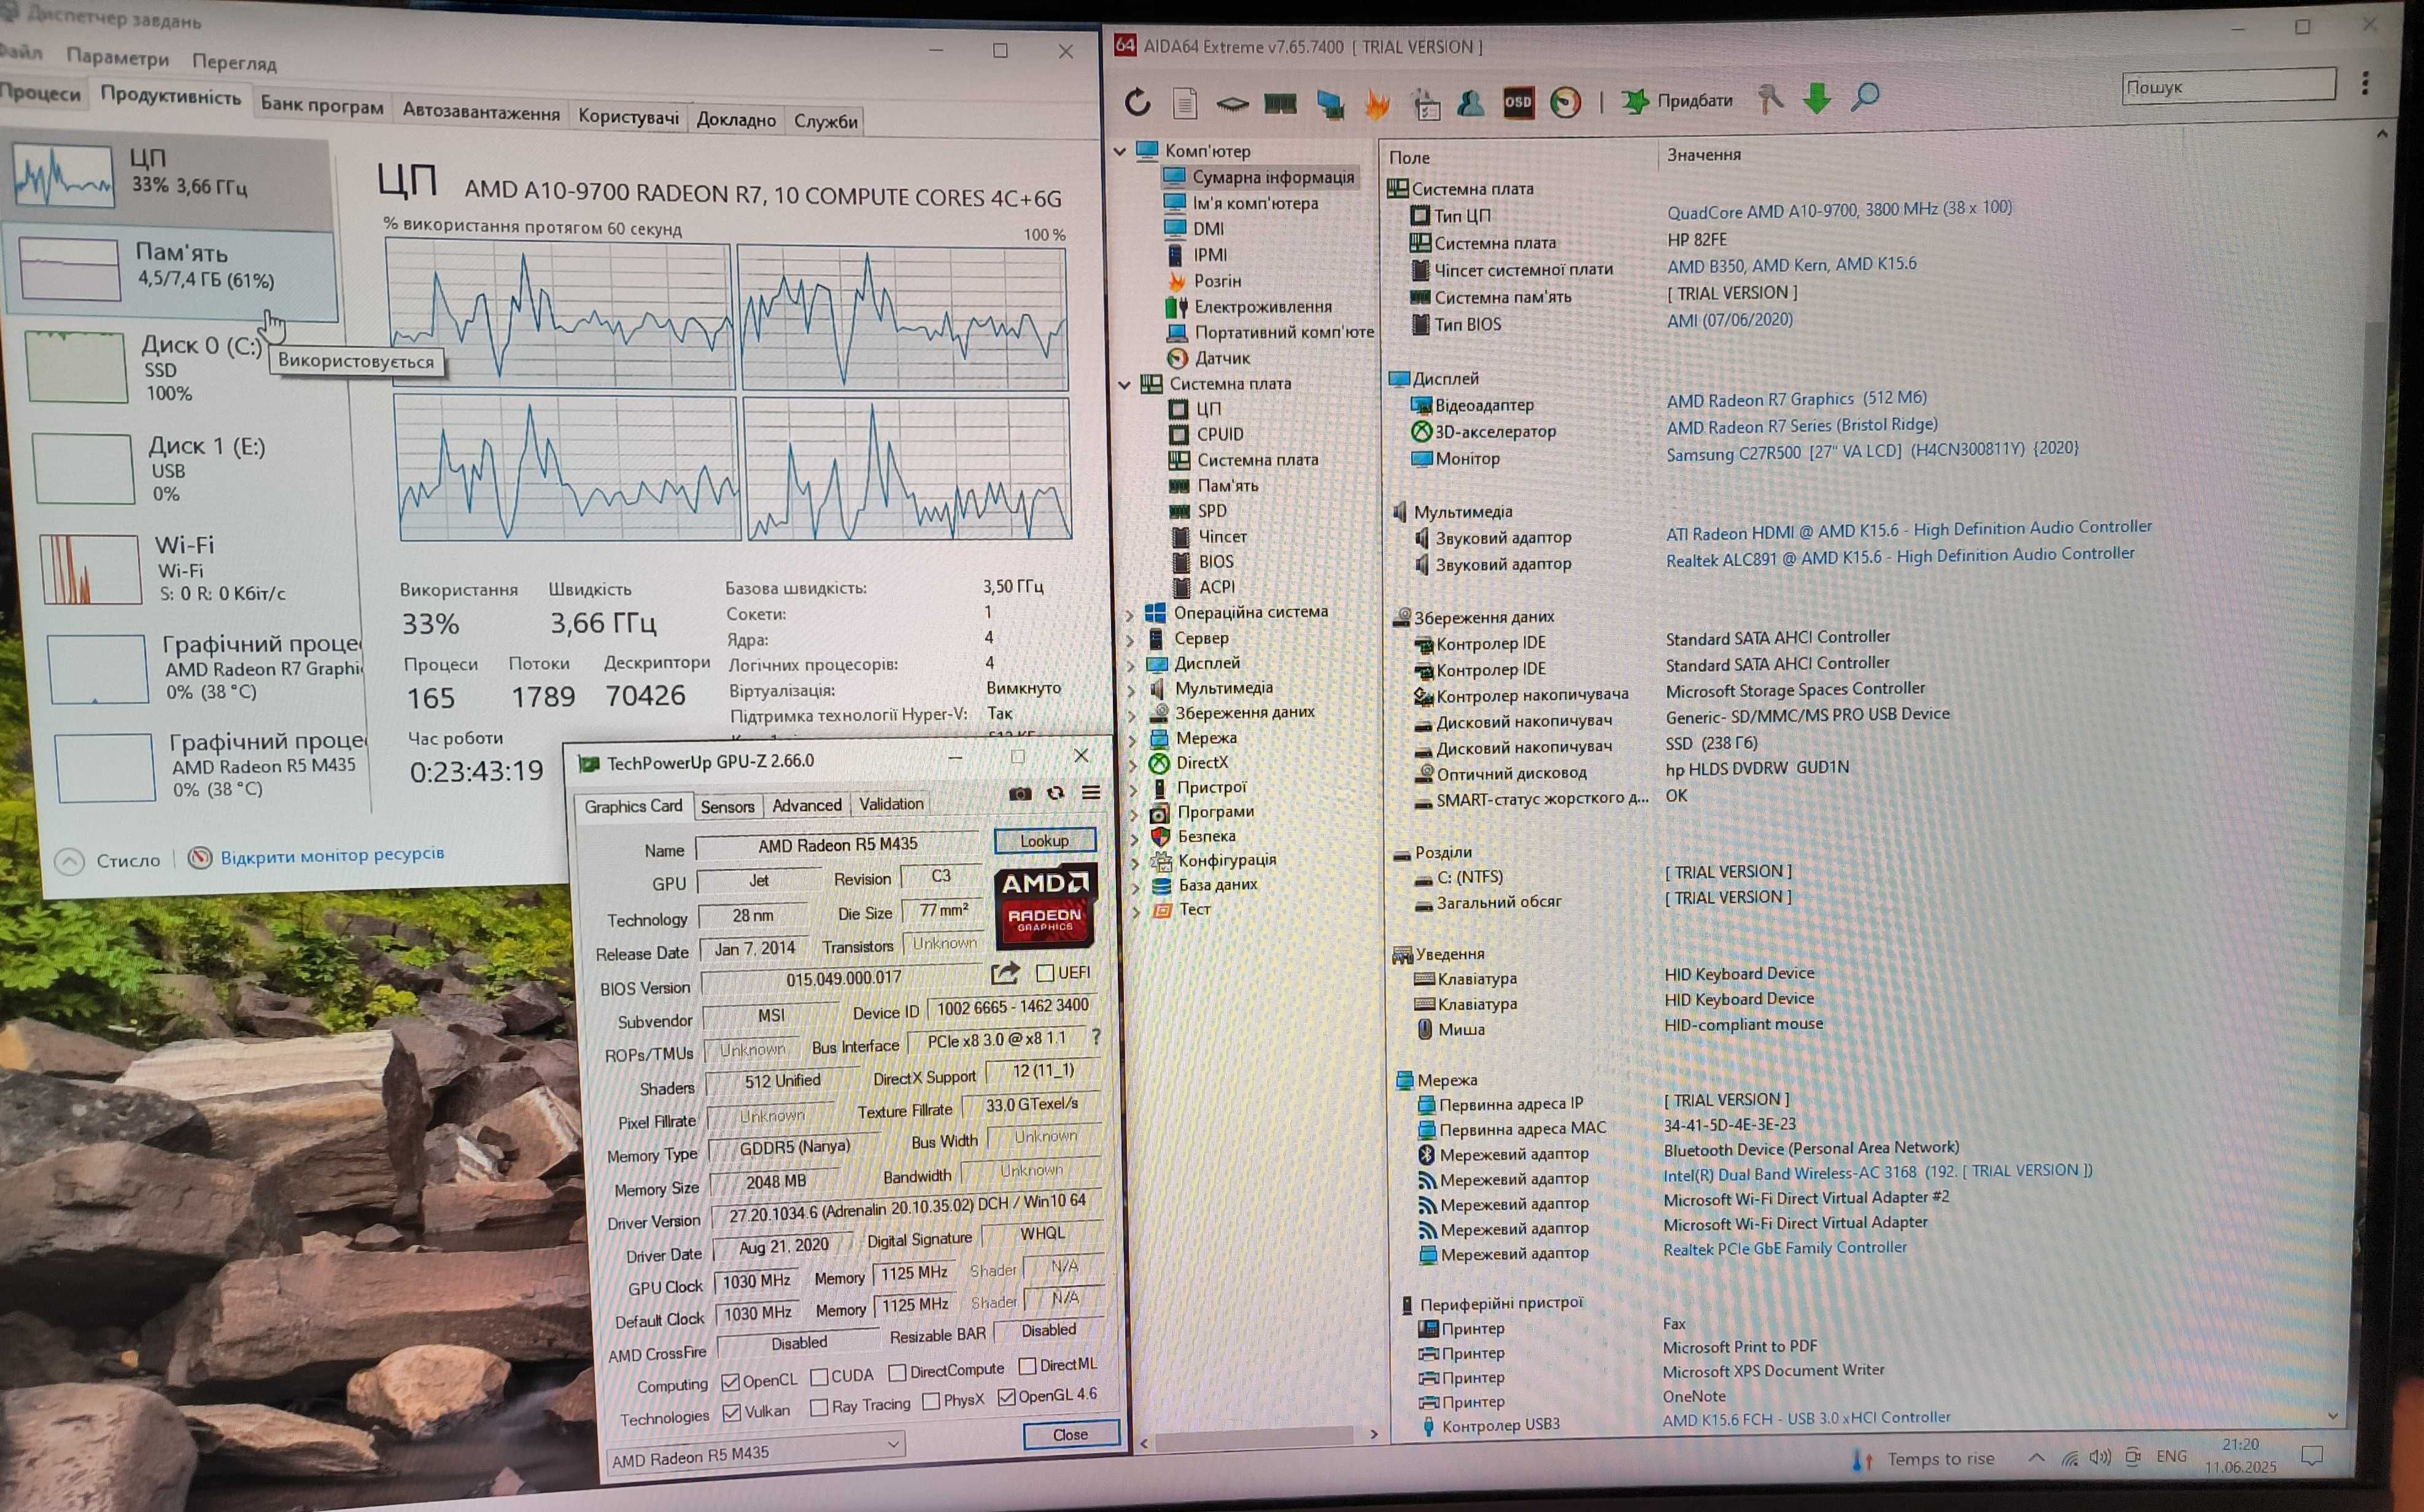Viewport: 2424px width, 1512px height.
Task: Open the GPU-Z hamburger menu icon
Action: click(1091, 792)
